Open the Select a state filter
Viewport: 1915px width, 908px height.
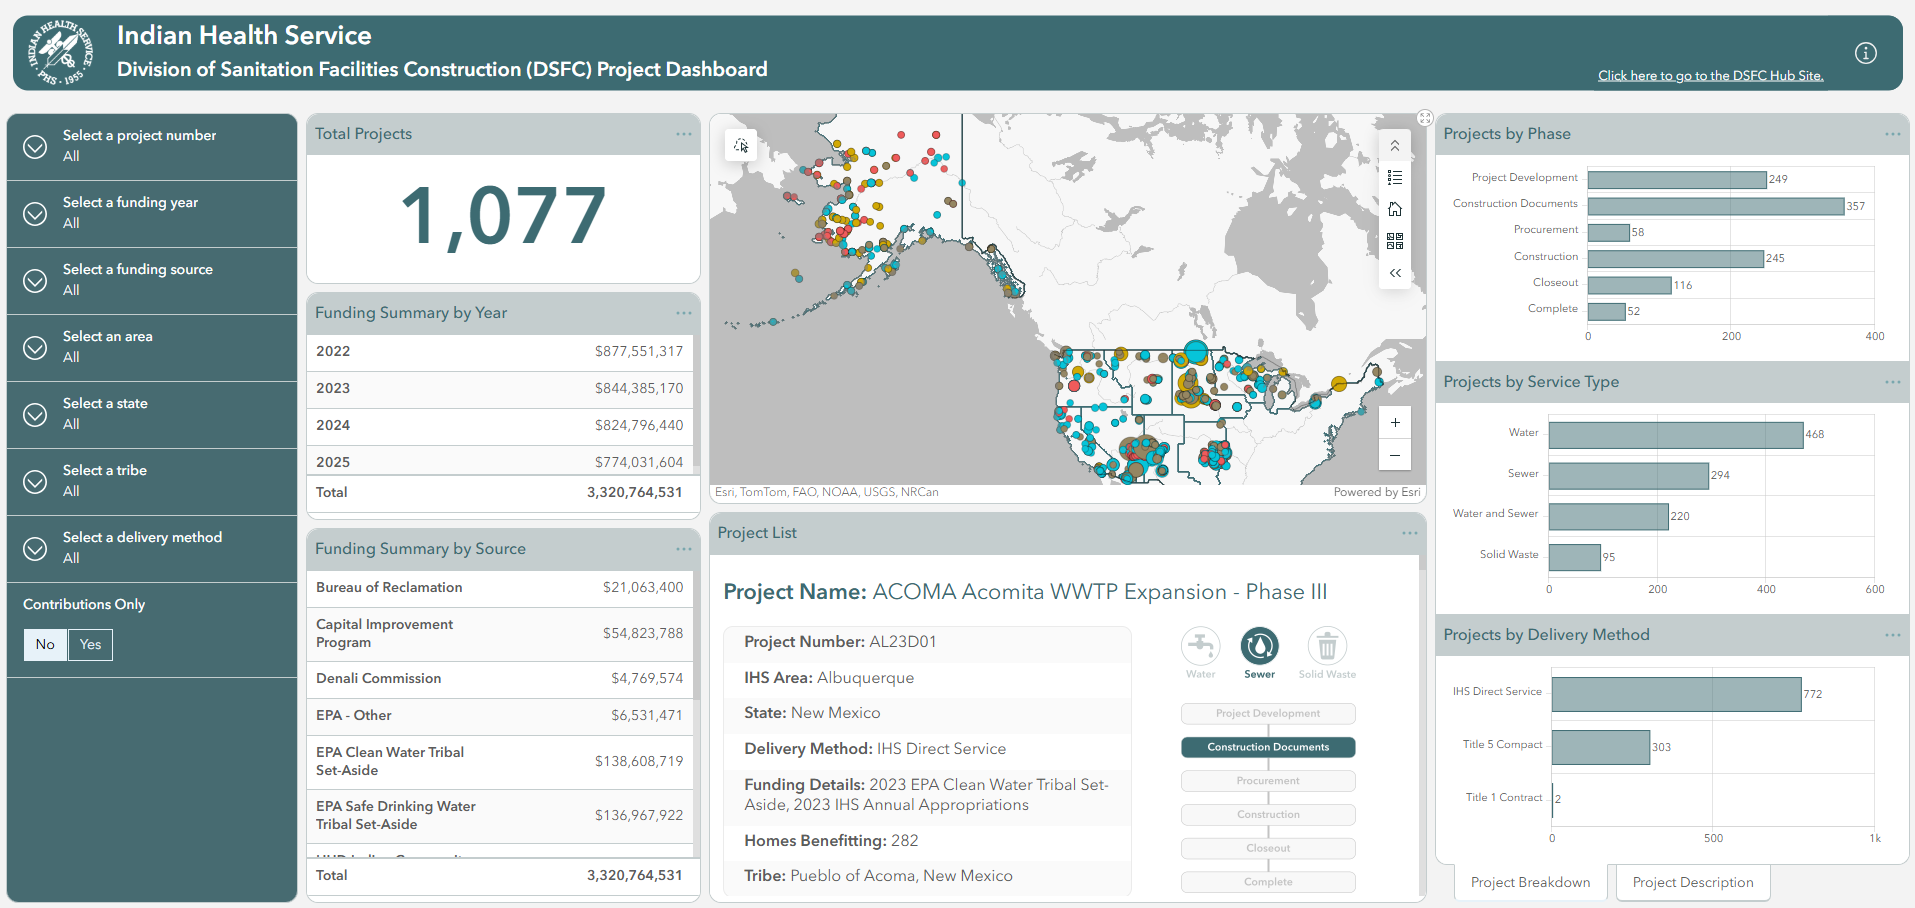pyautogui.click(x=35, y=415)
